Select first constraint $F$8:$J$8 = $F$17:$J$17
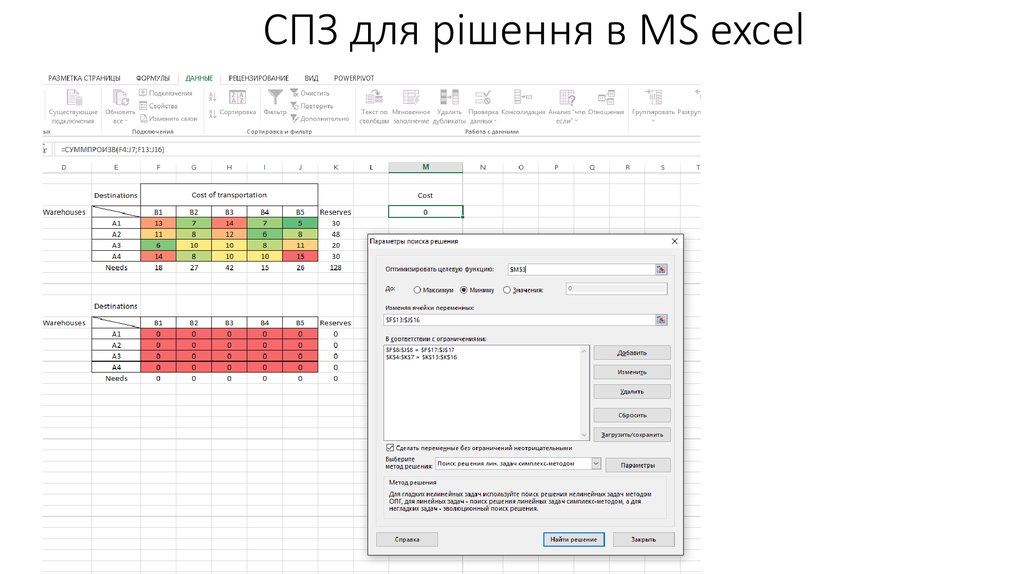Viewport: 1024px width, 574px height. (x=420, y=350)
